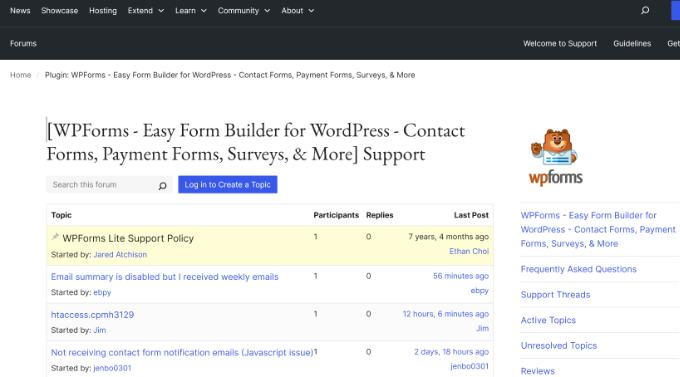The image size is (680, 377).
Task: Click the Participants column header
Action: click(x=336, y=215)
